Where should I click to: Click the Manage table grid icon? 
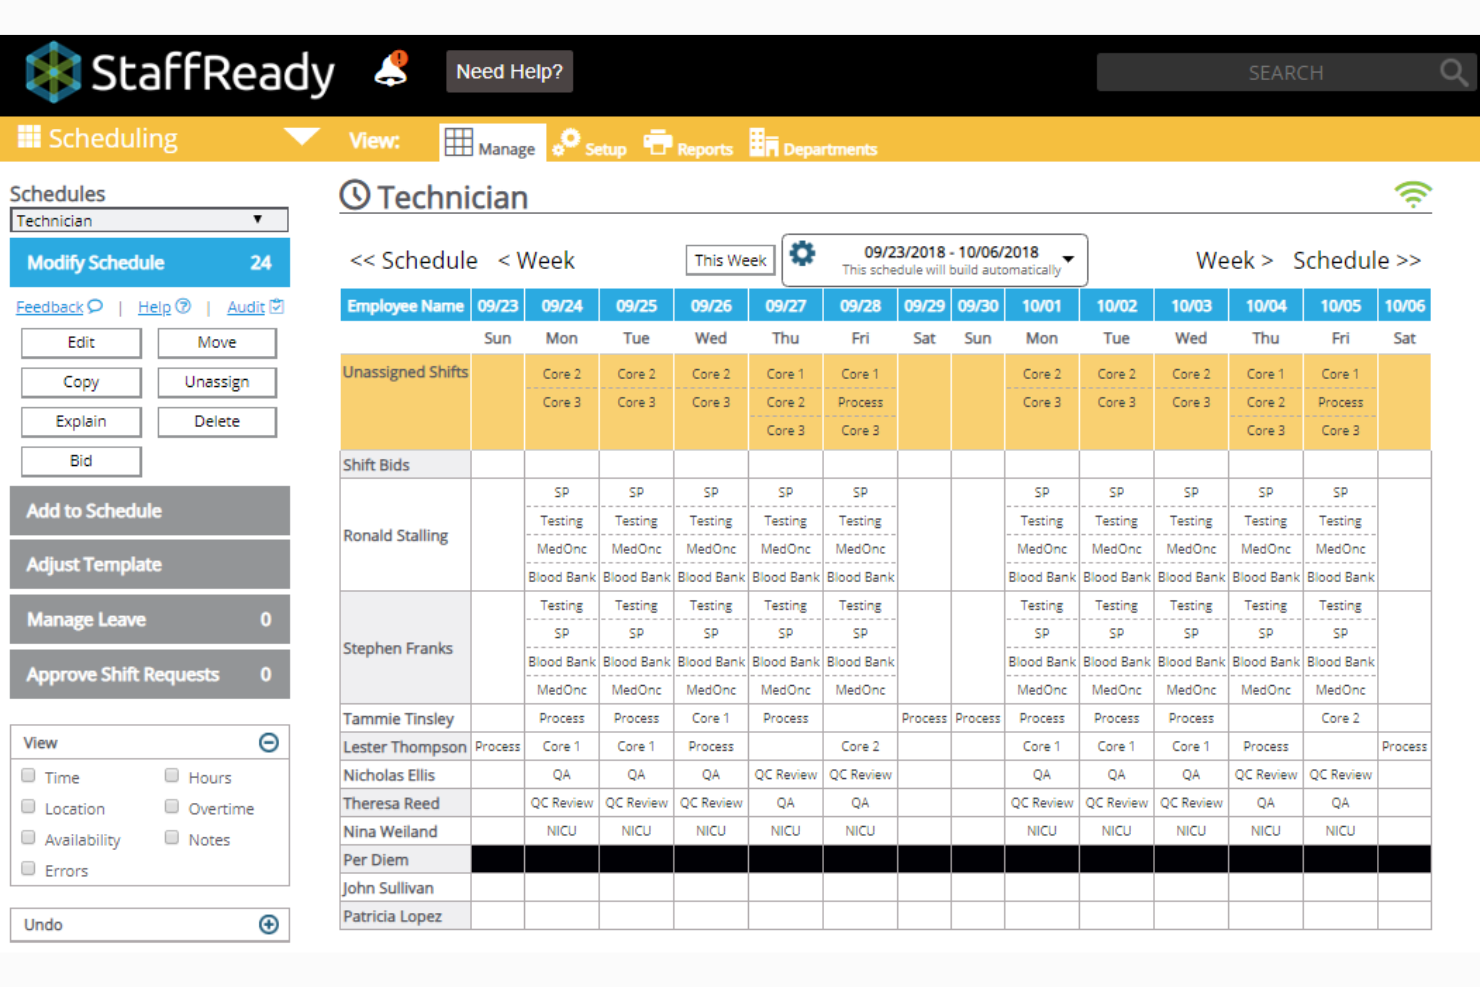click(x=459, y=143)
